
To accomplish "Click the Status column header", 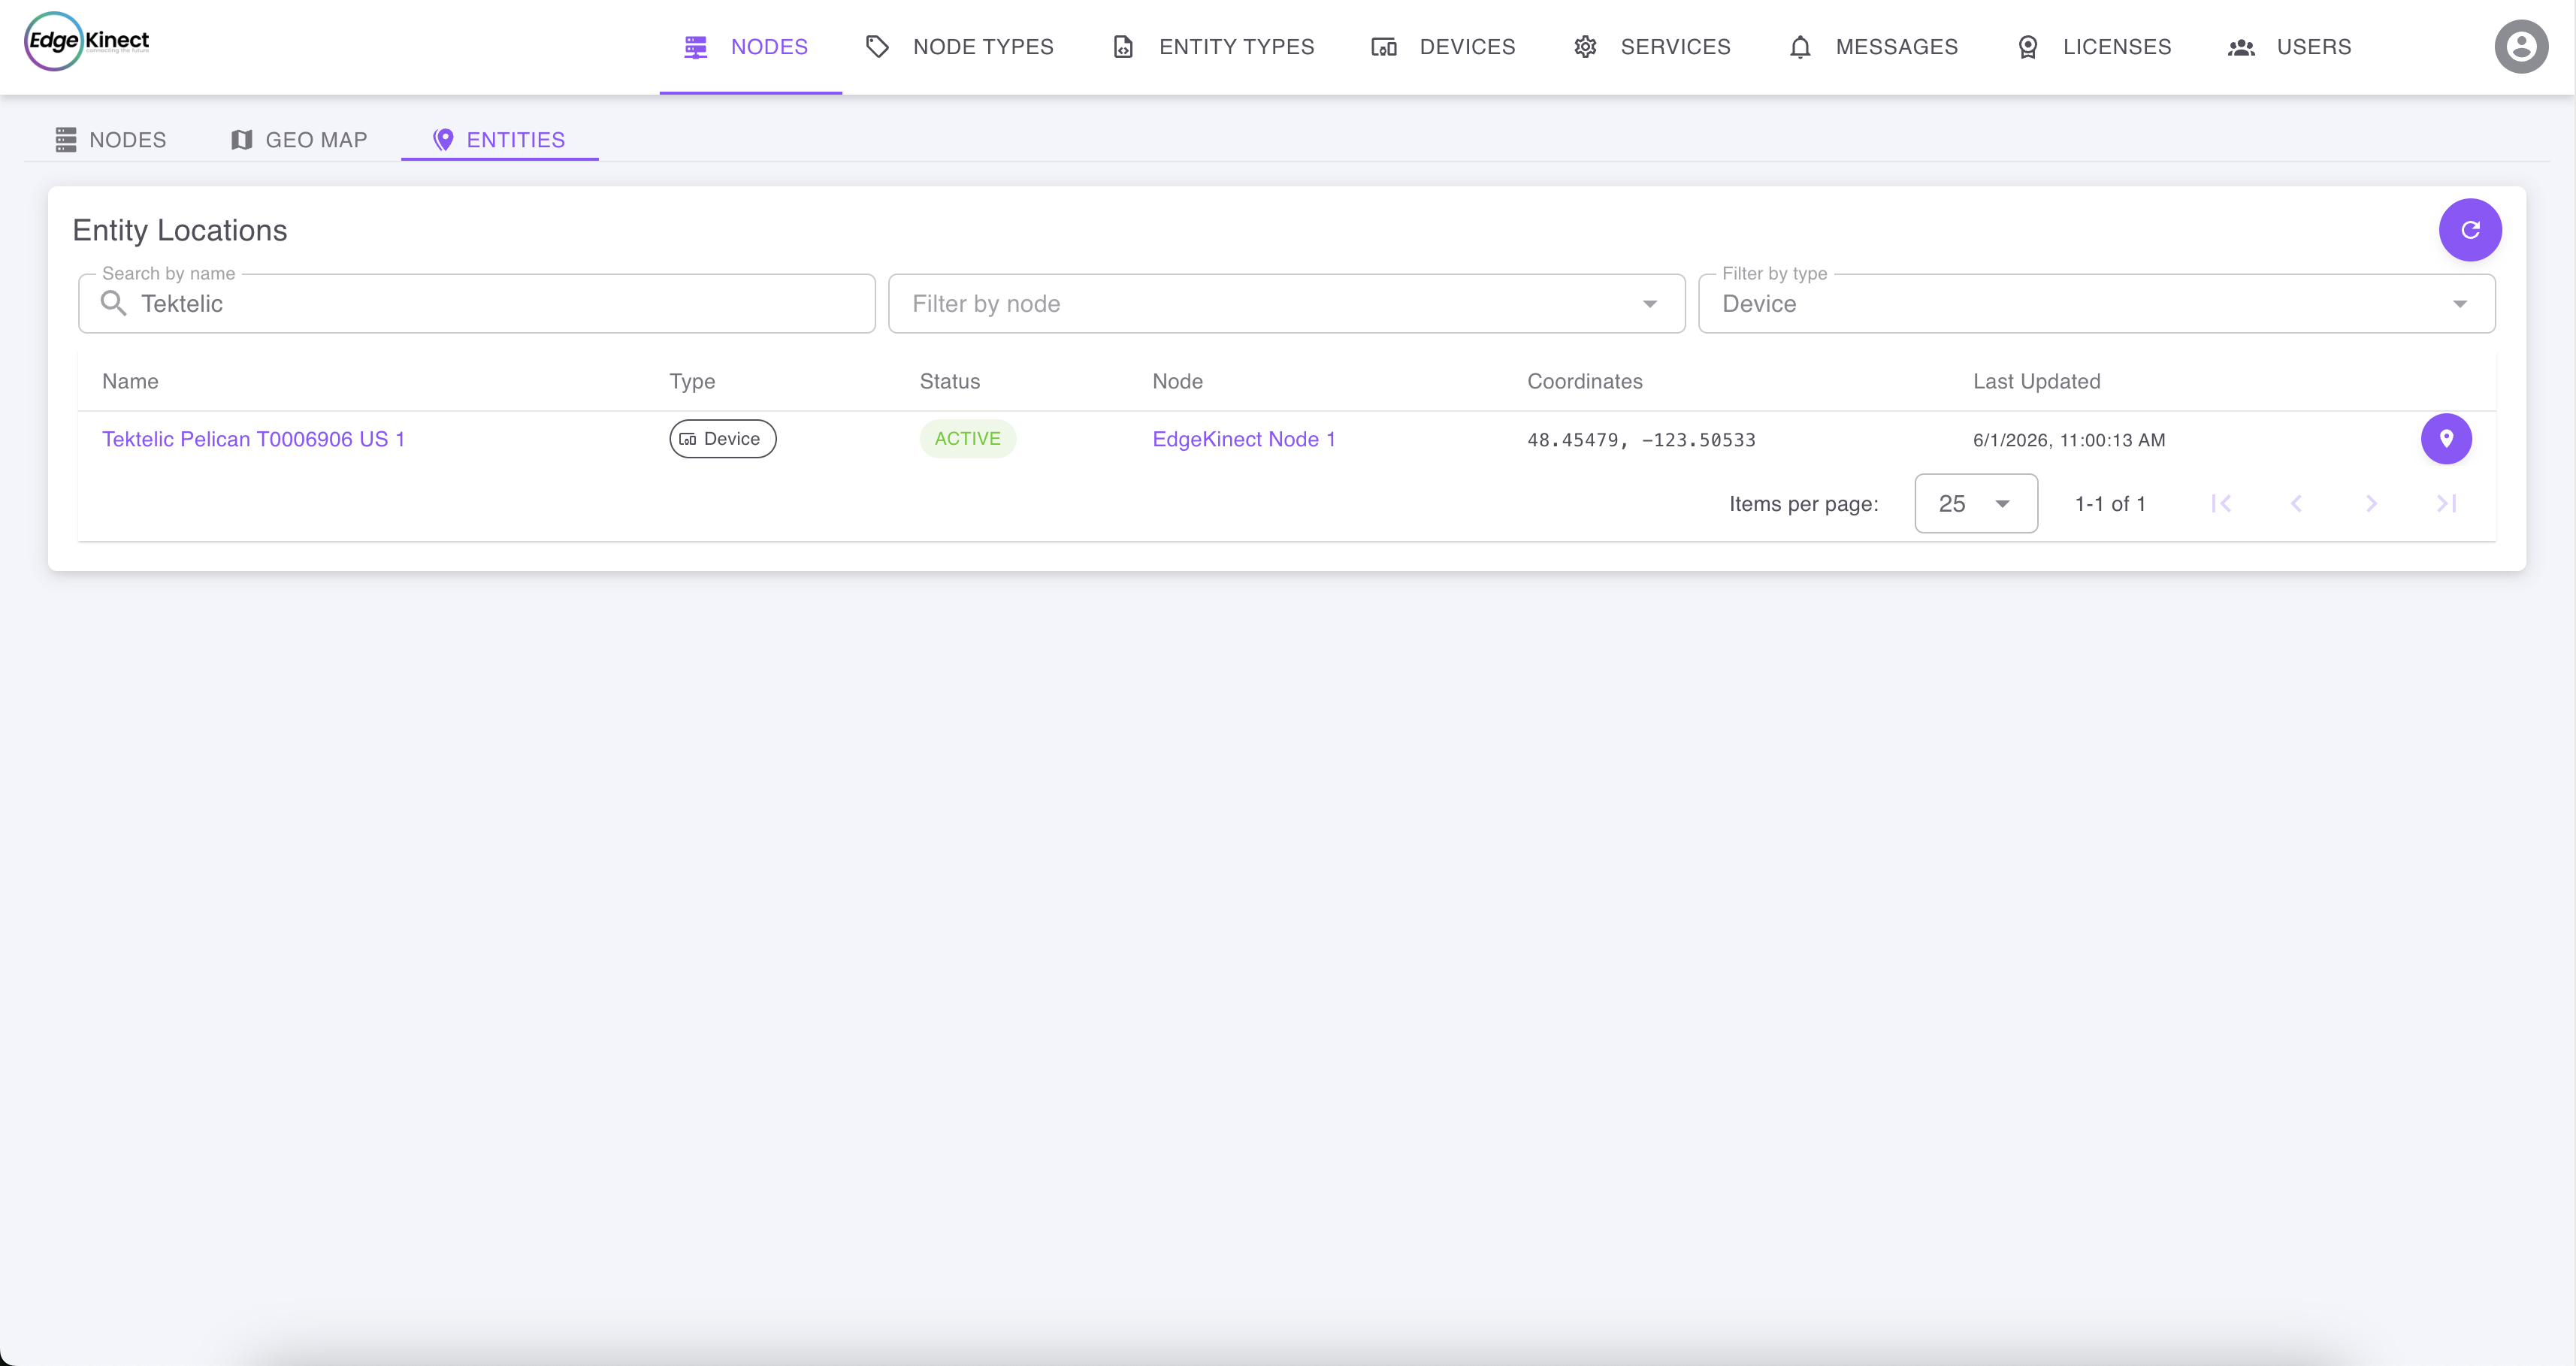I will click(949, 381).
